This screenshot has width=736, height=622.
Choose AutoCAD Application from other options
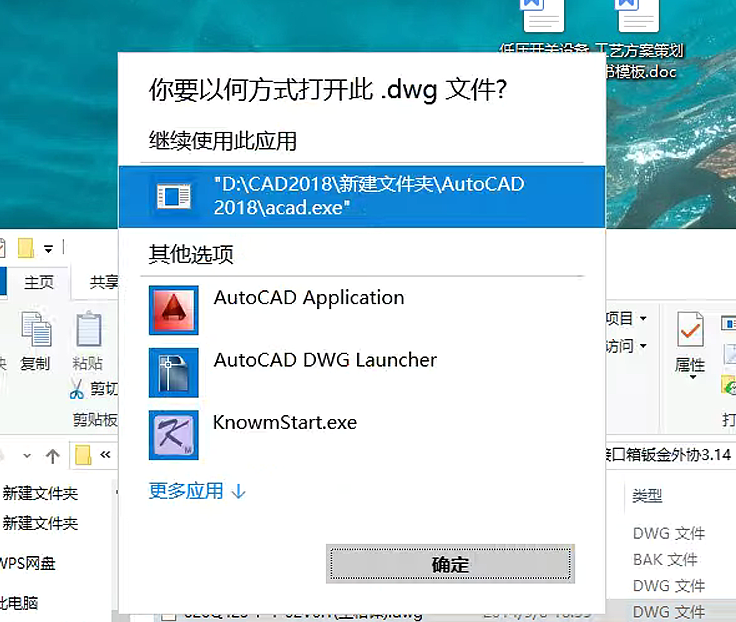[362, 310]
